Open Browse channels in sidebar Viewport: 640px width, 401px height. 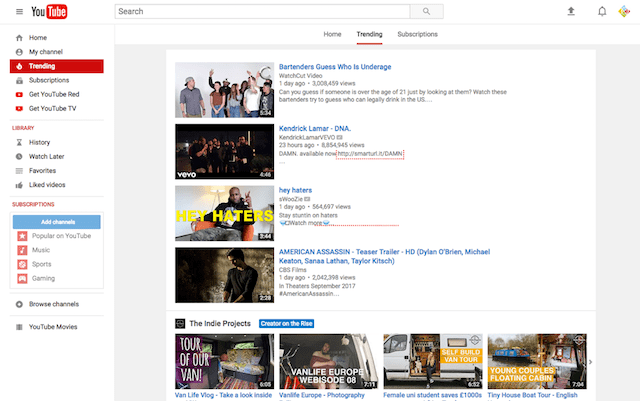point(52,304)
